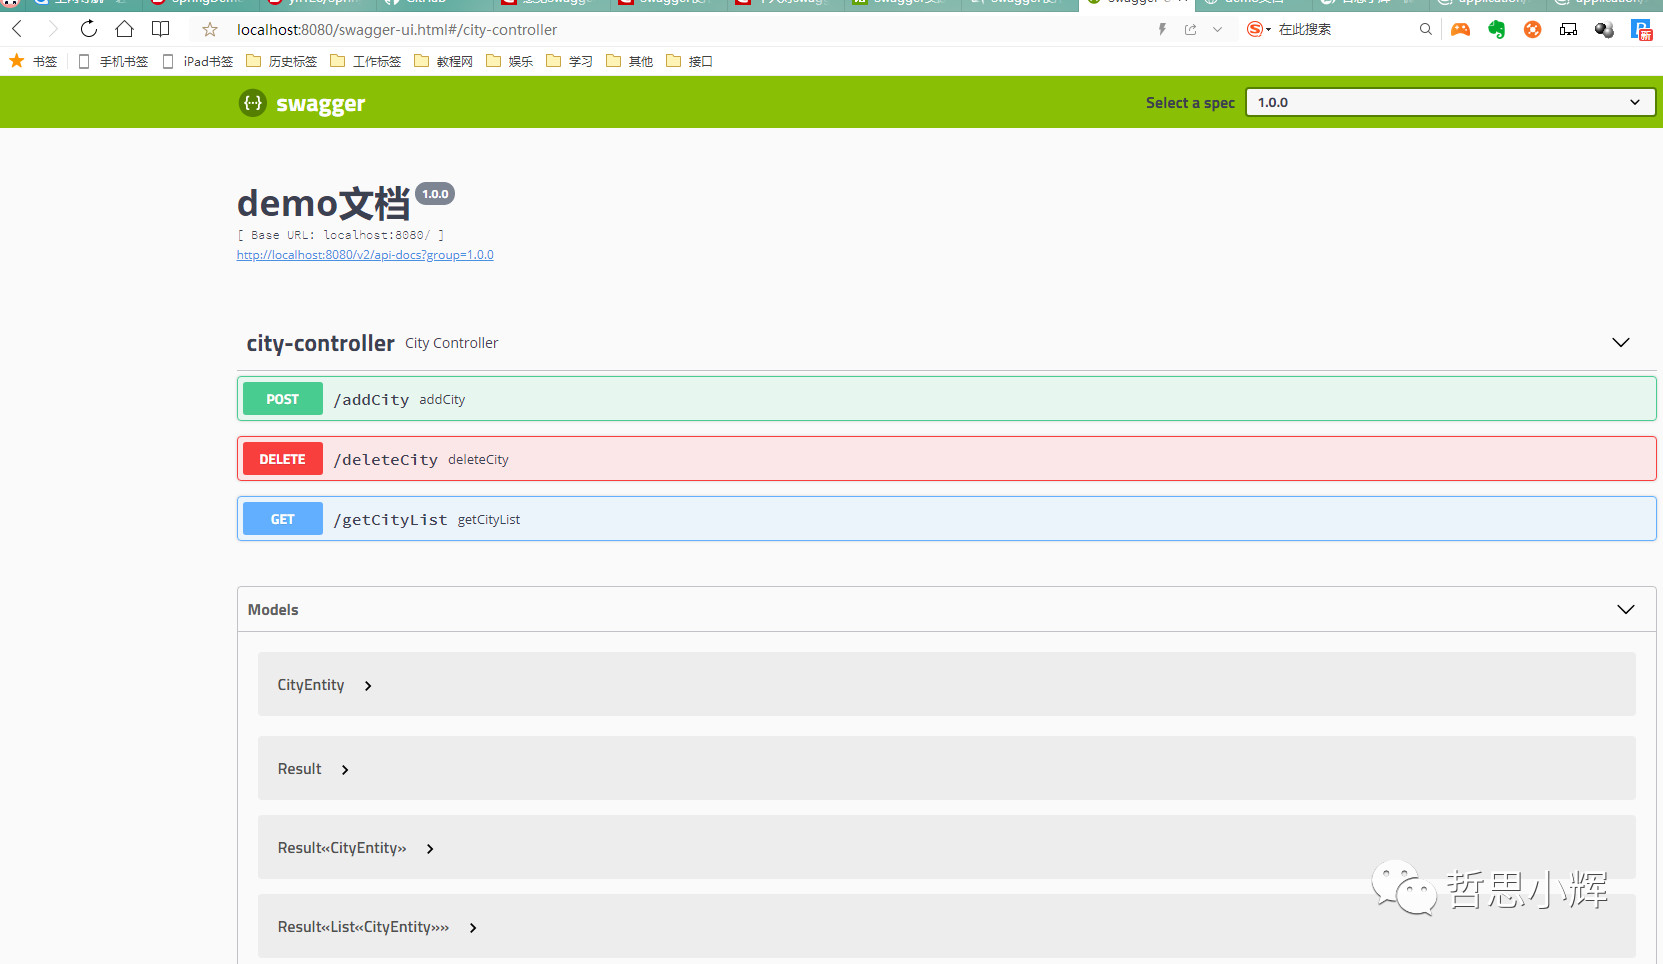The width and height of the screenshot is (1663, 964).
Task: Collapse the city-controller section chevron
Action: 1621,343
